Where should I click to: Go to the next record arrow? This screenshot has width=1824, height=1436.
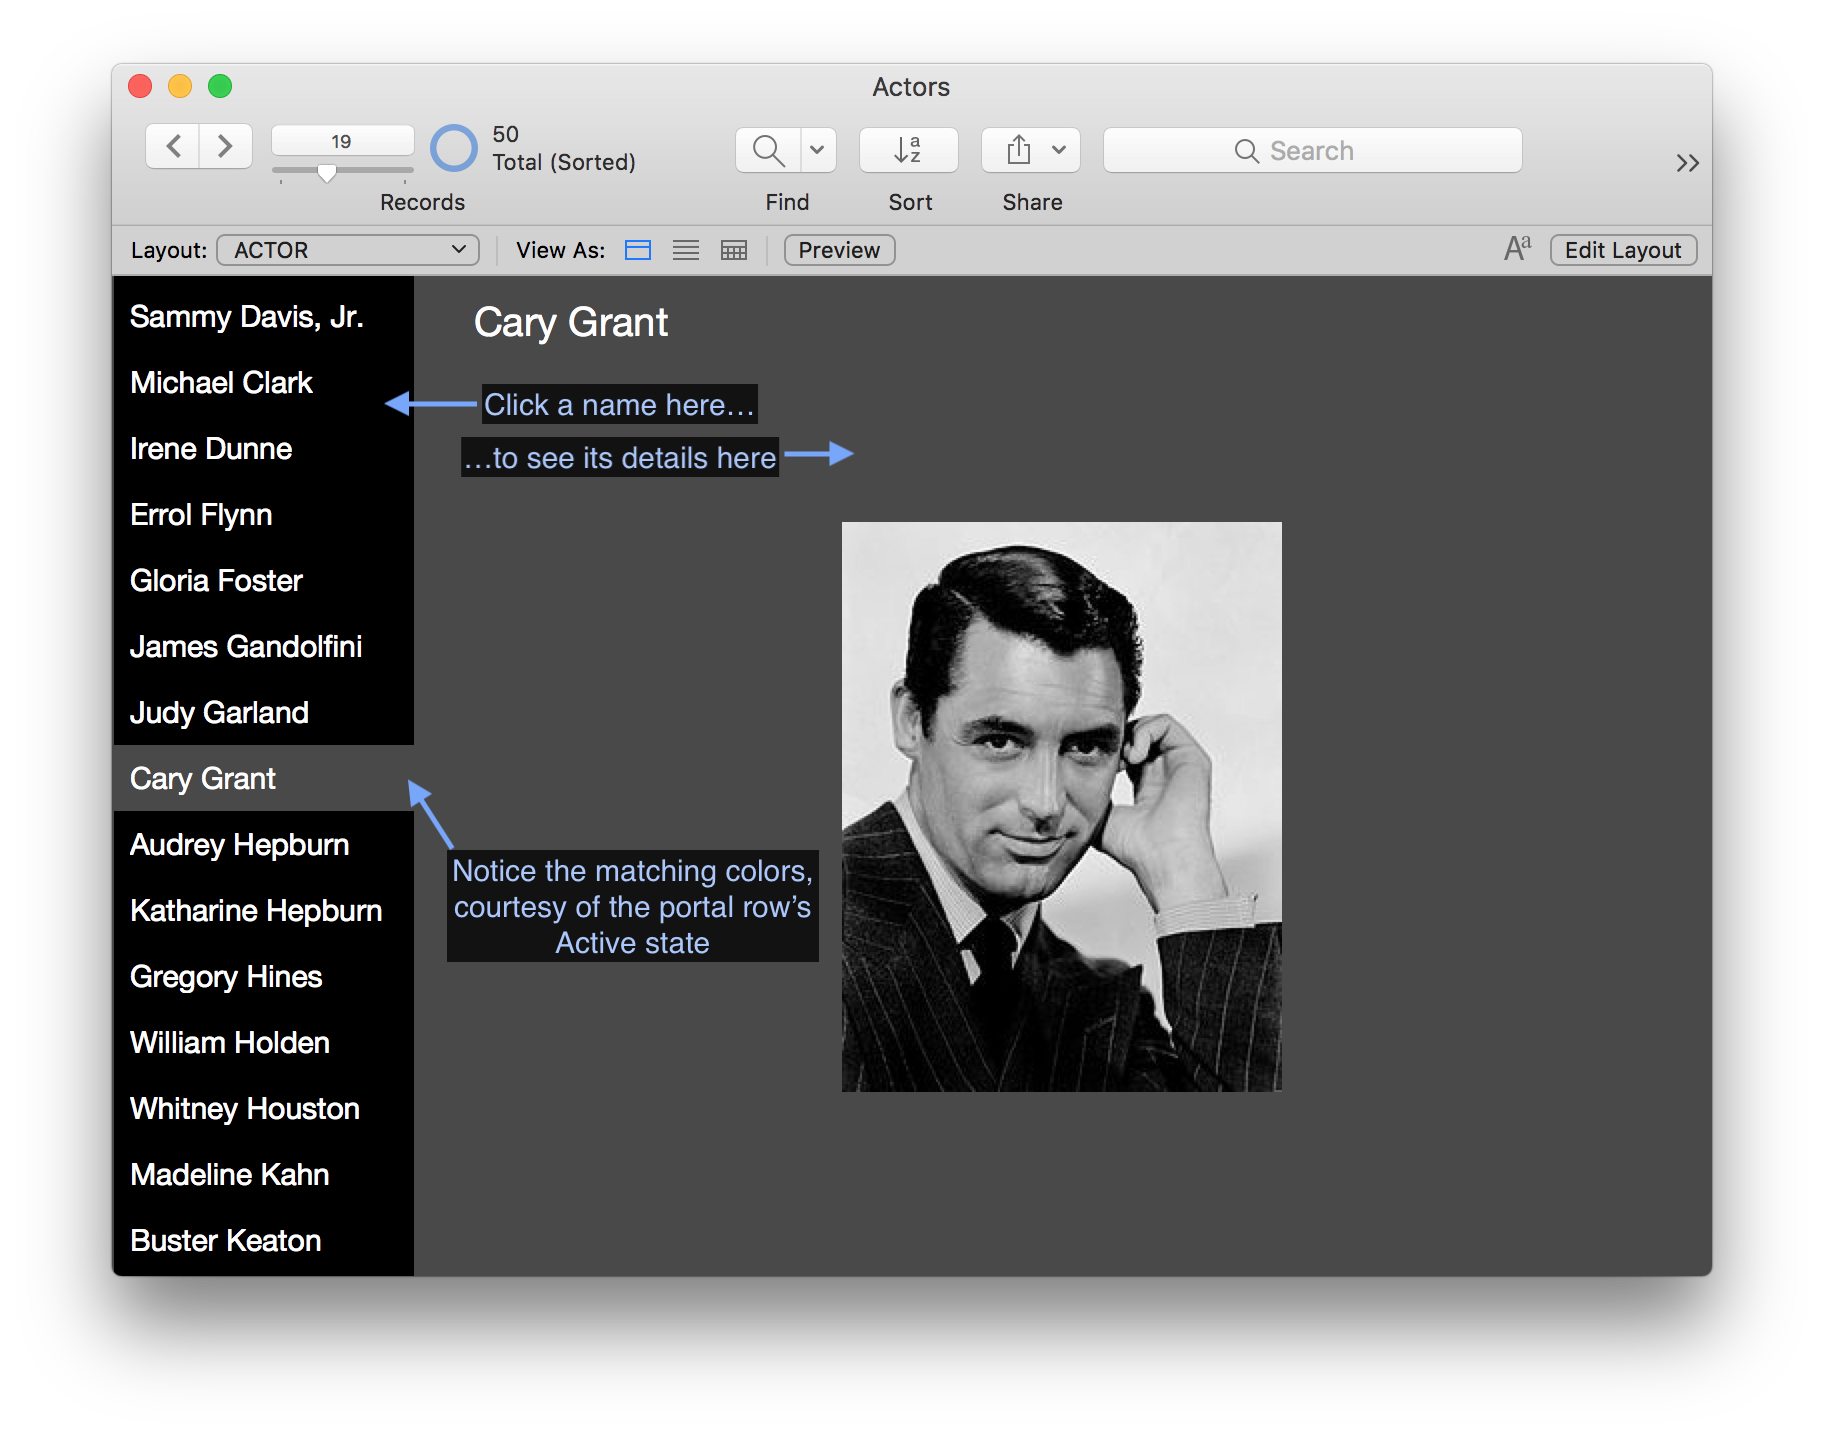point(225,147)
